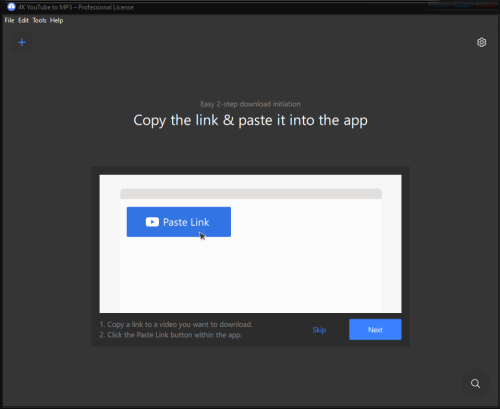Open settings with the gear icon
The width and height of the screenshot is (500, 409).
(481, 42)
